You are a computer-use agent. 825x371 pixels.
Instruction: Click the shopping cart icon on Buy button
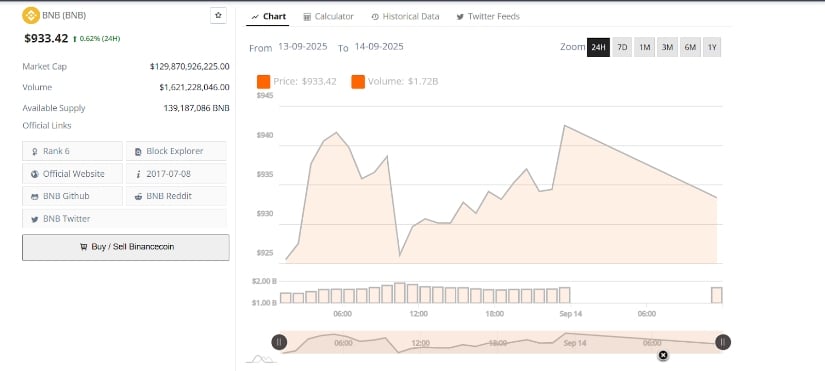coord(83,247)
